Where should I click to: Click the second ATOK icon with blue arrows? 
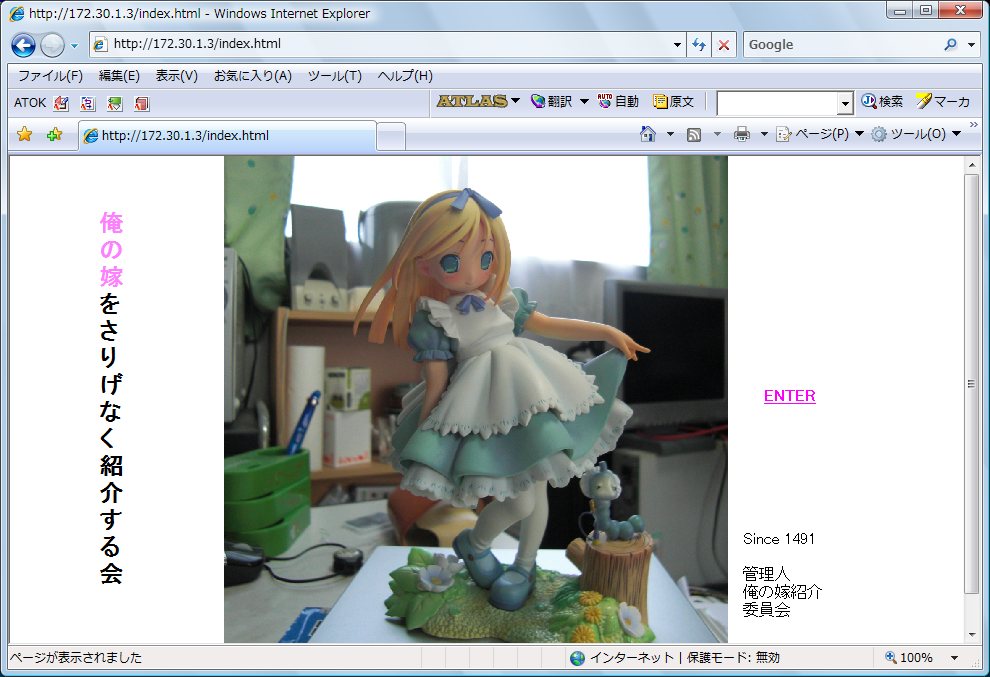coord(88,103)
